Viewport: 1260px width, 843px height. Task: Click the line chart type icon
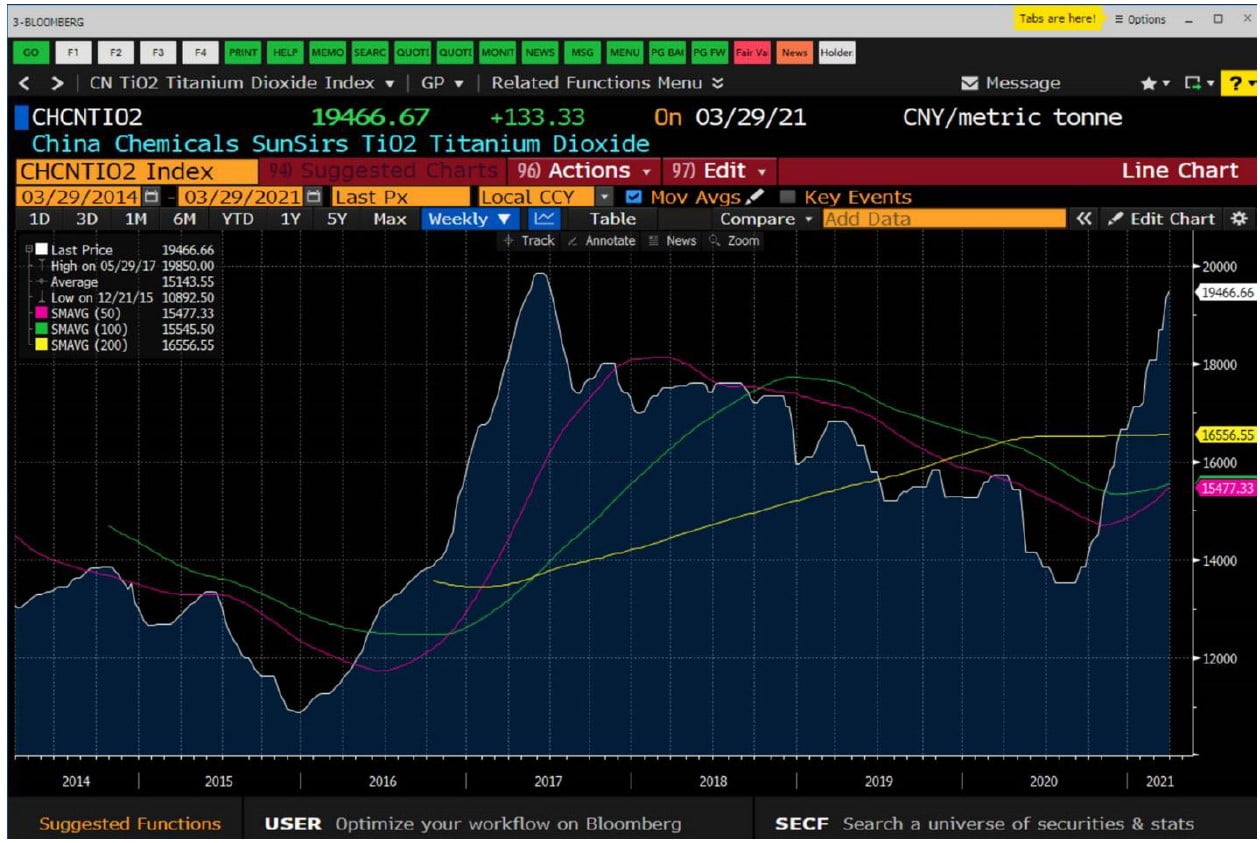[x=544, y=219]
